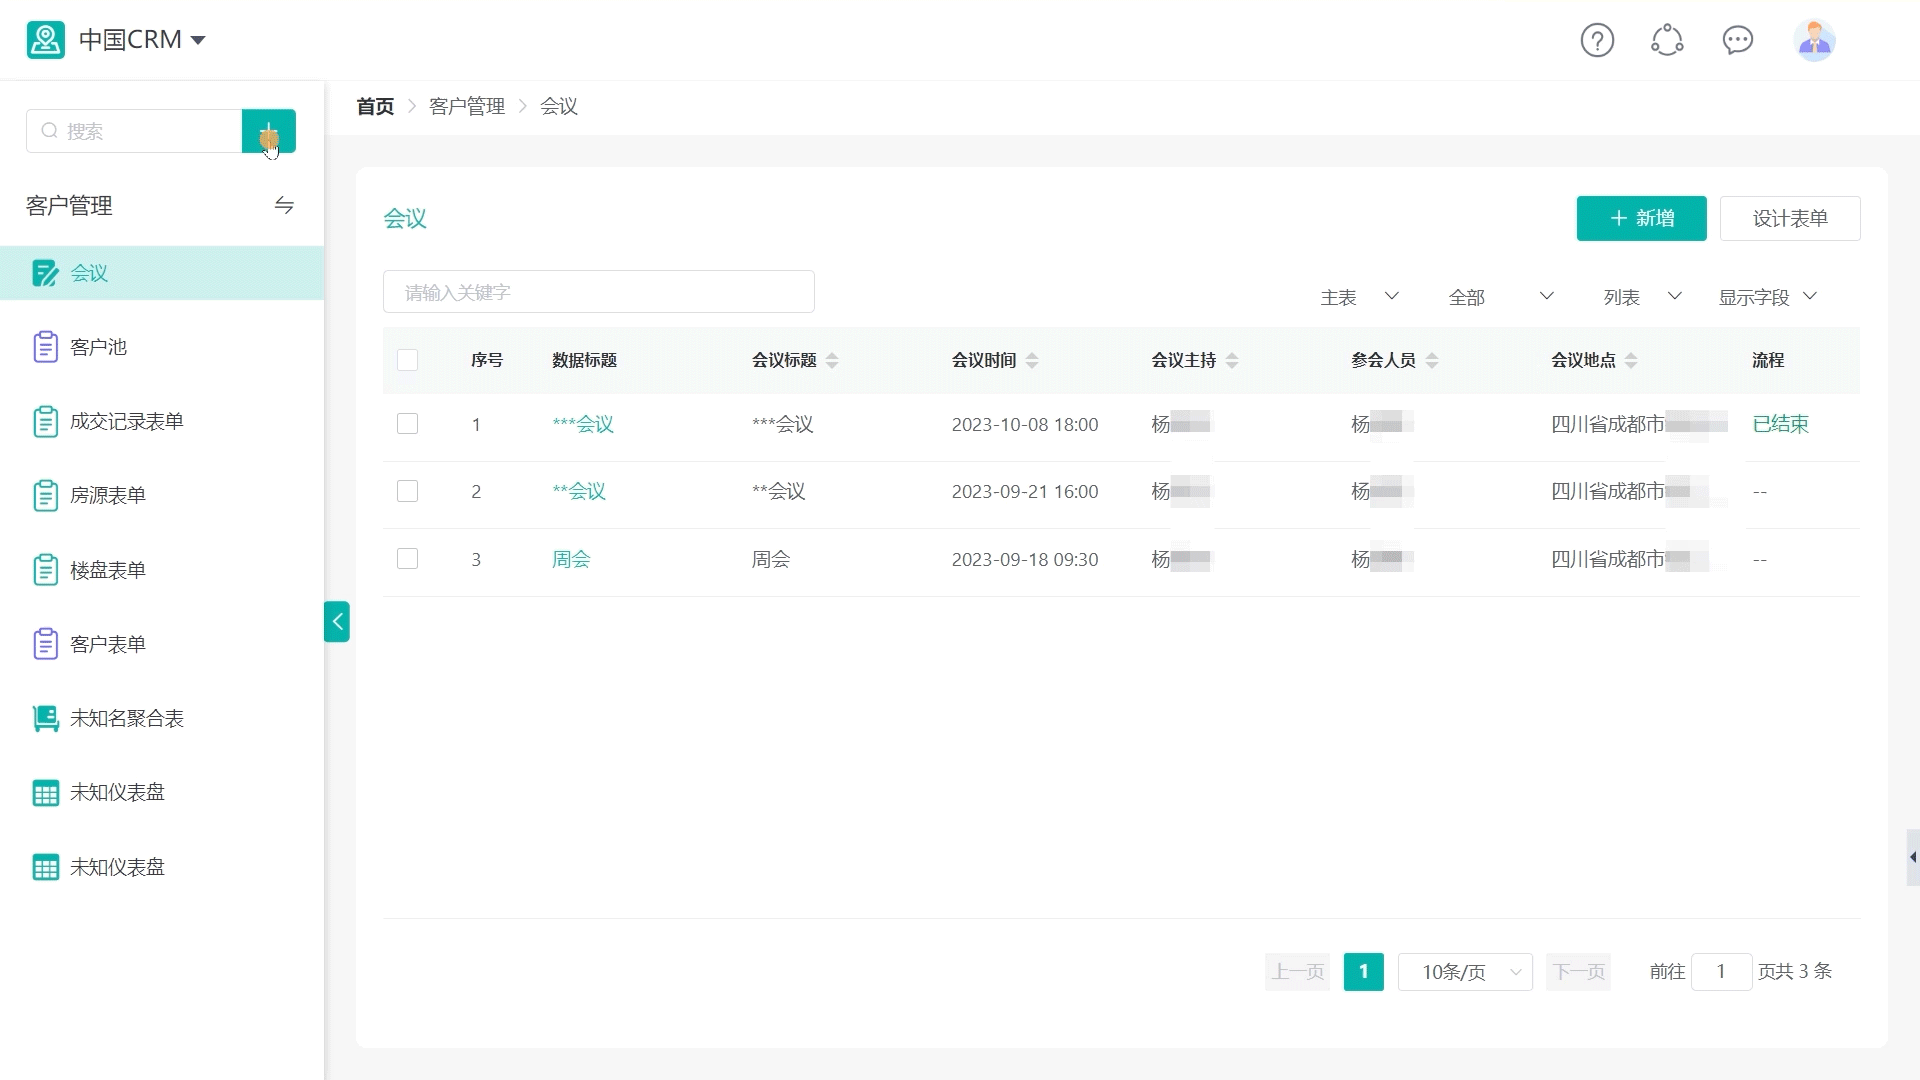Screen dimensions: 1920x1080
Task: Open the 周会 data title link
Action: [x=571, y=559]
